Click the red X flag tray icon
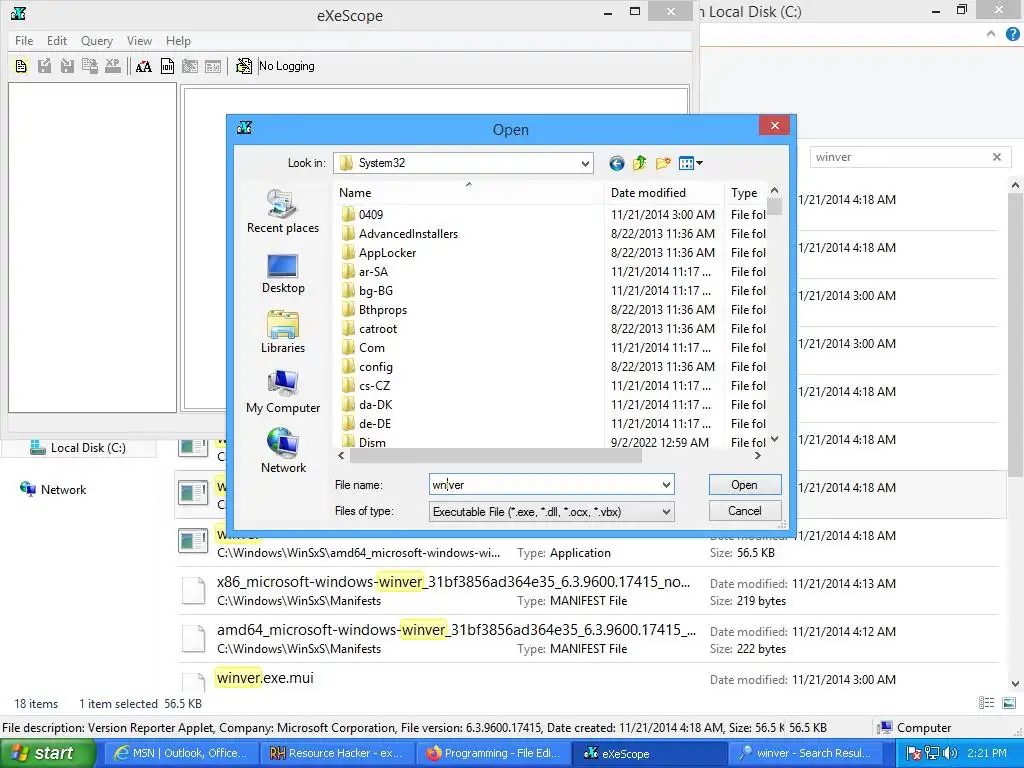Screen dimensions: 1024x768 click(x=914, y=753)
